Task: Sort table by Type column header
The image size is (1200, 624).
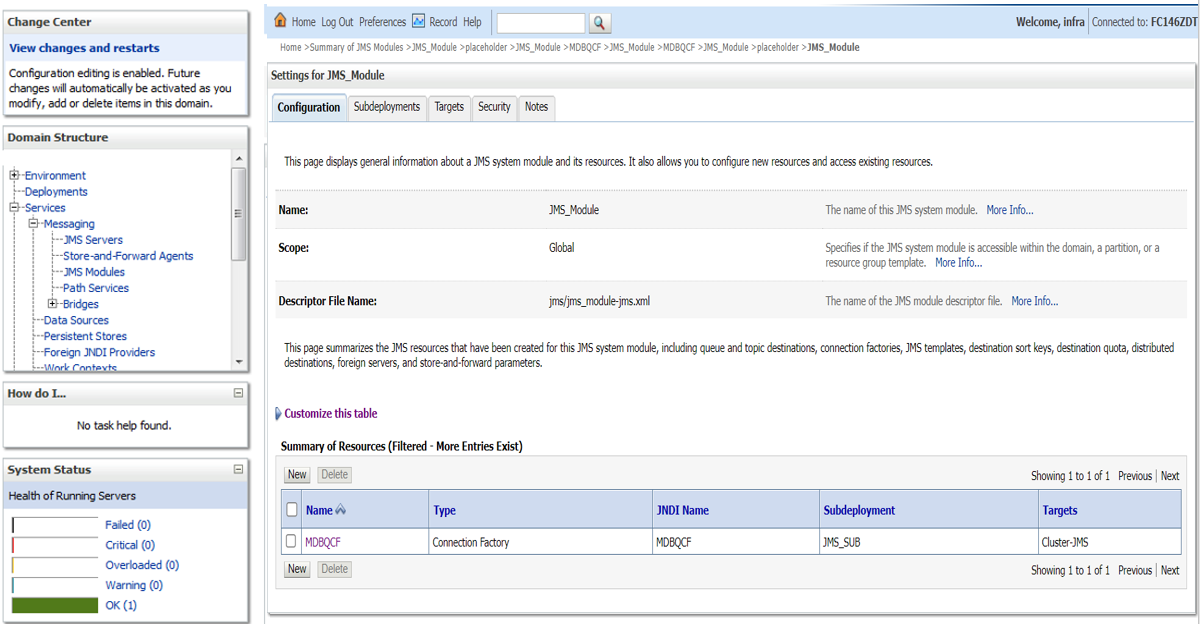Action: 444,510
